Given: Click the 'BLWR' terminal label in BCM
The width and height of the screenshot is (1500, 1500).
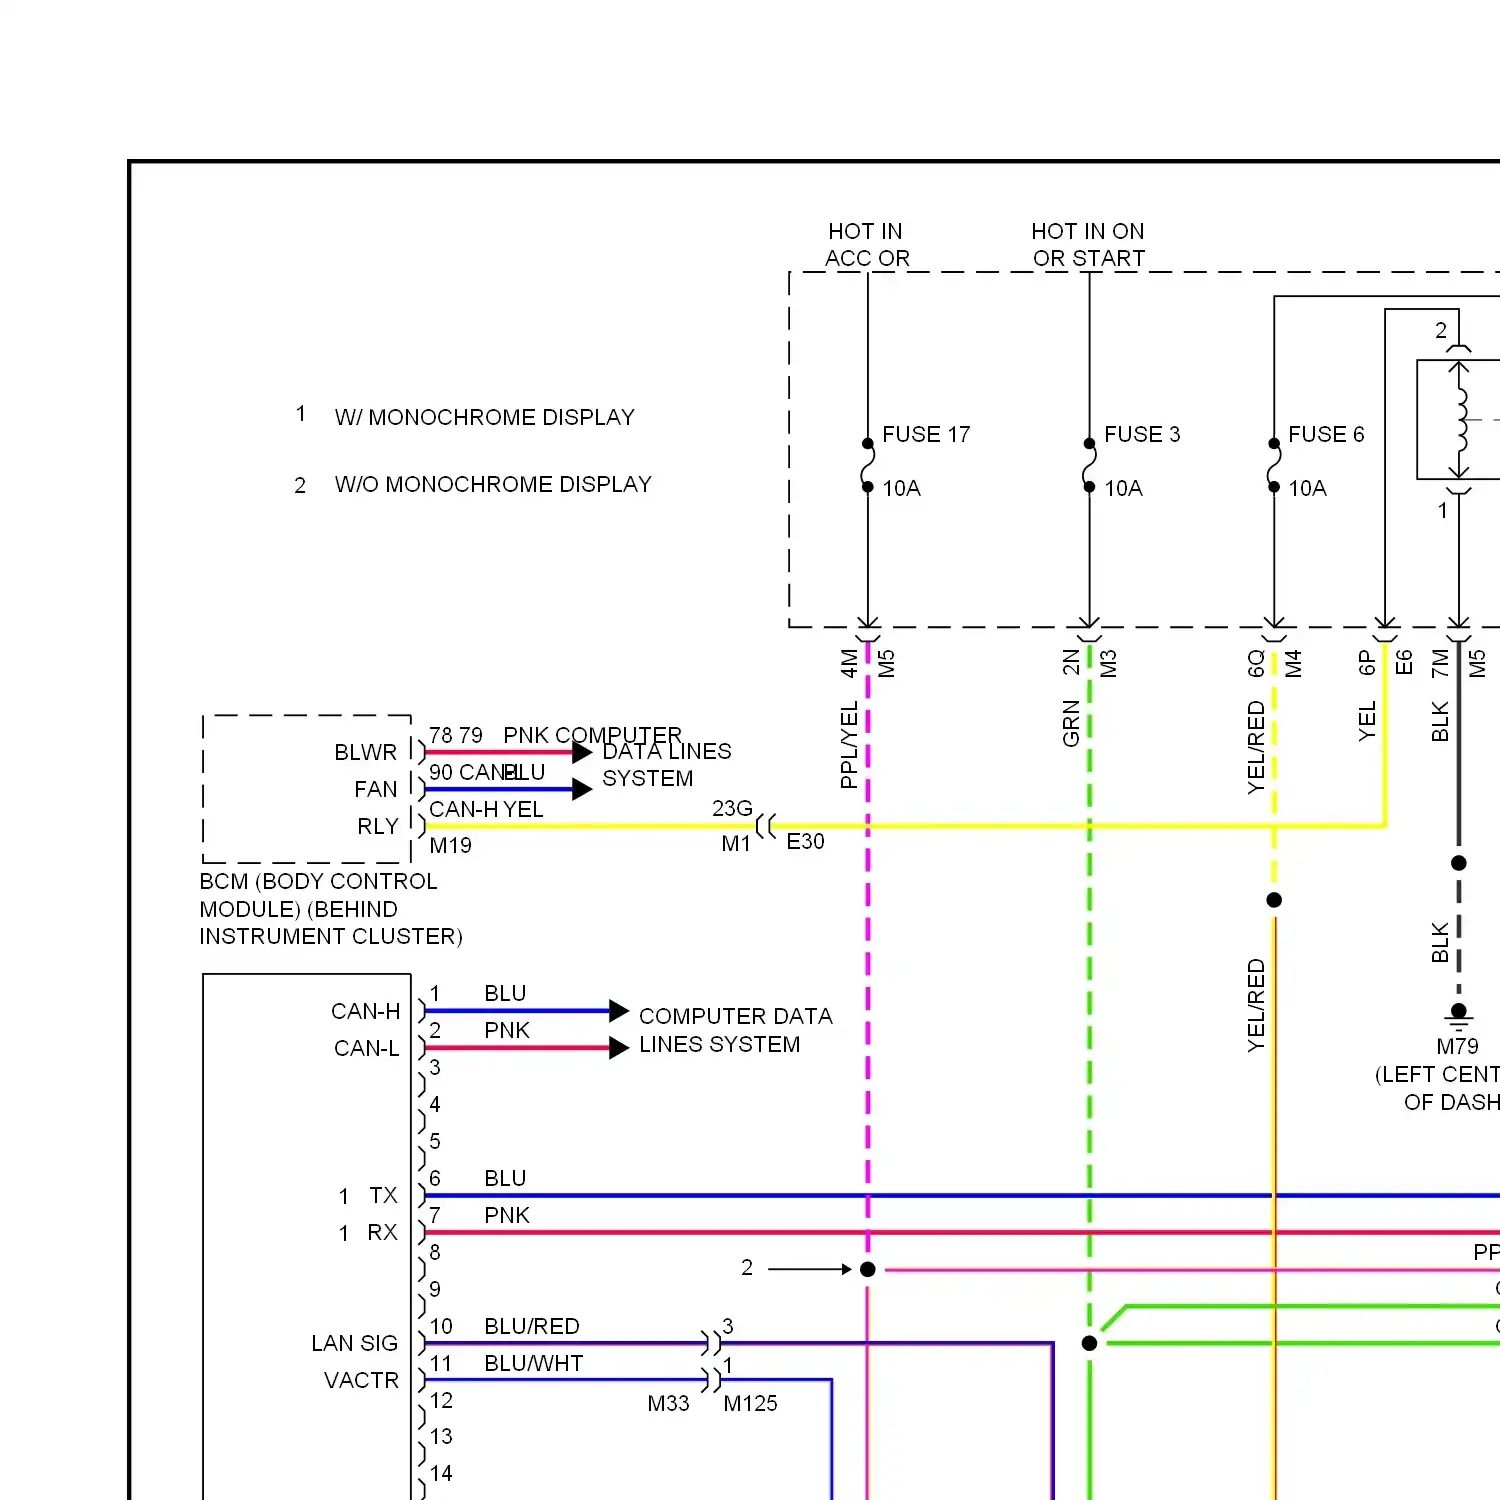Looking at the screenshot, I should tap(365, 752).
